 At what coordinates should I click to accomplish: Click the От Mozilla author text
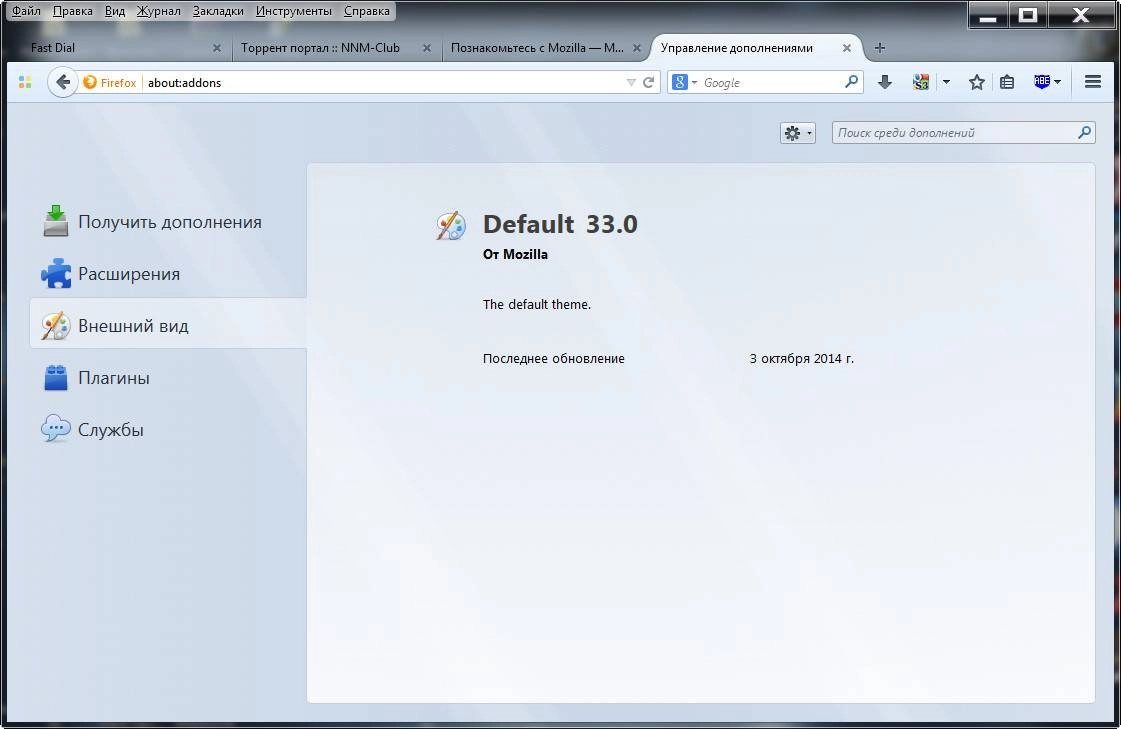coord(515,254)
